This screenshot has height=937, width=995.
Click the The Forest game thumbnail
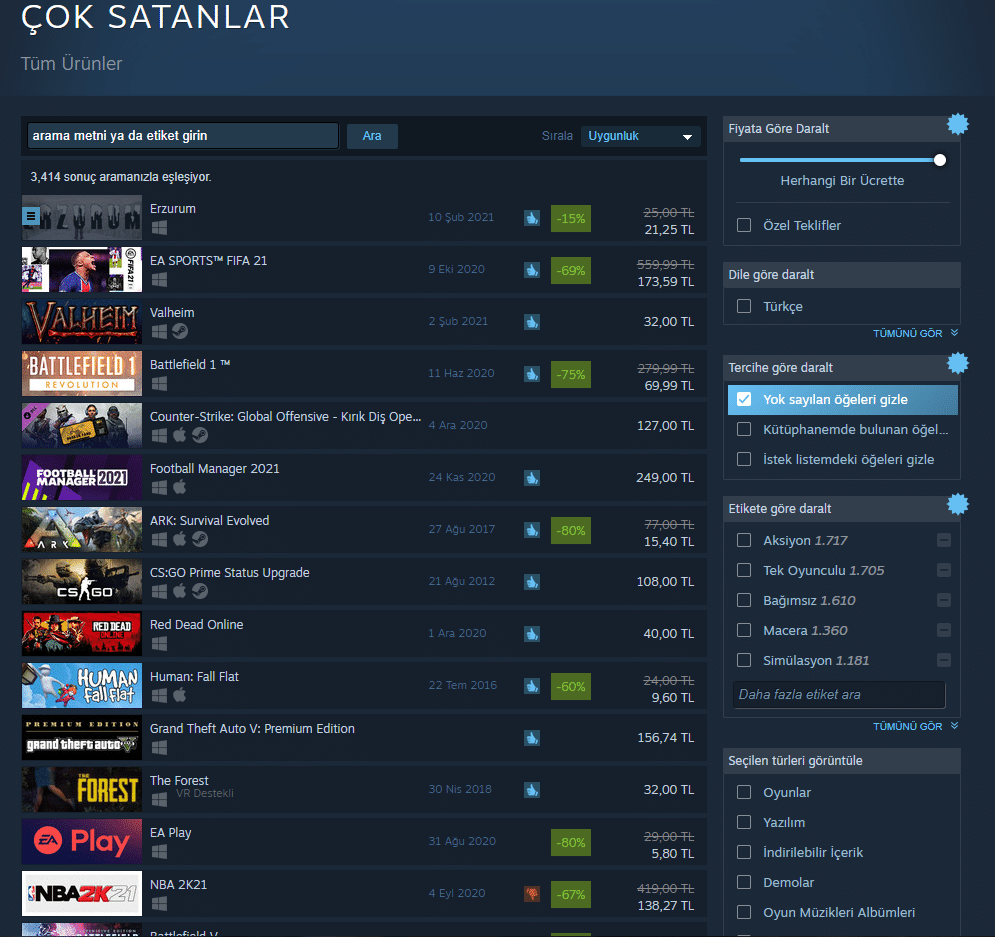[82, 790]
